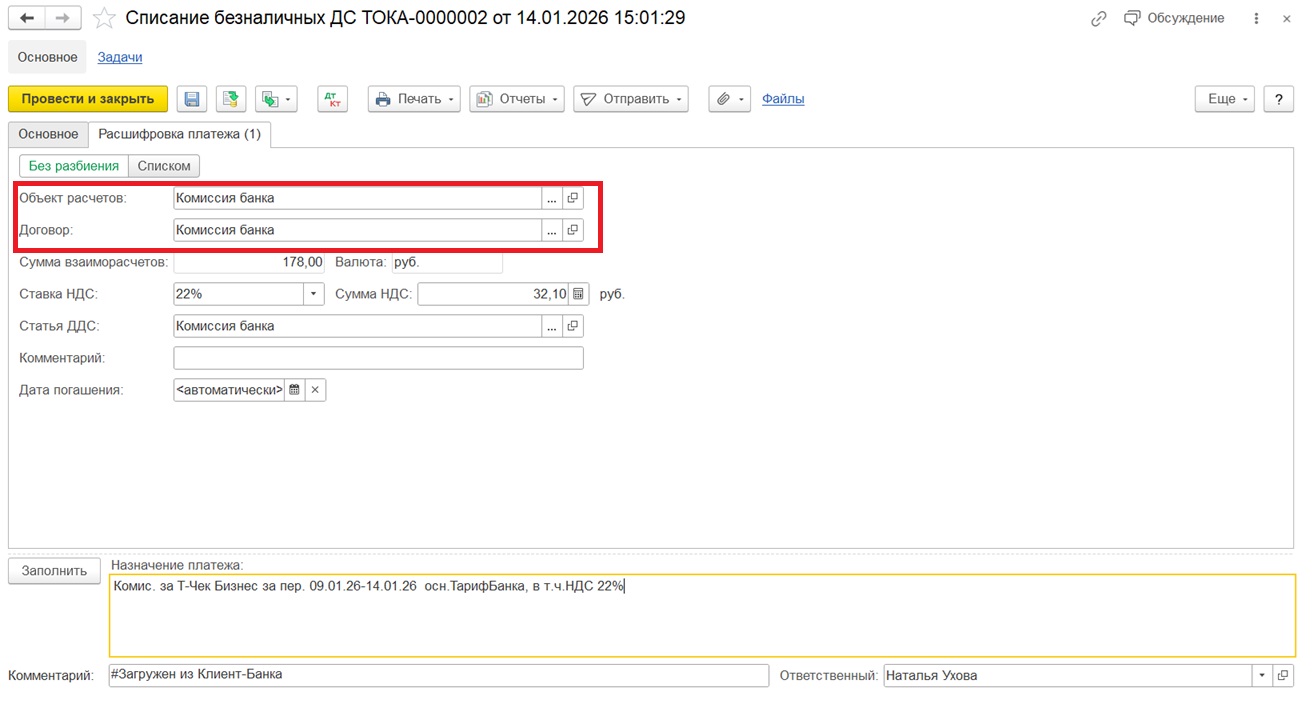This screenshot has width=1314, height=704.
Task: Toggle Списком mode
Action: point(165,166)
